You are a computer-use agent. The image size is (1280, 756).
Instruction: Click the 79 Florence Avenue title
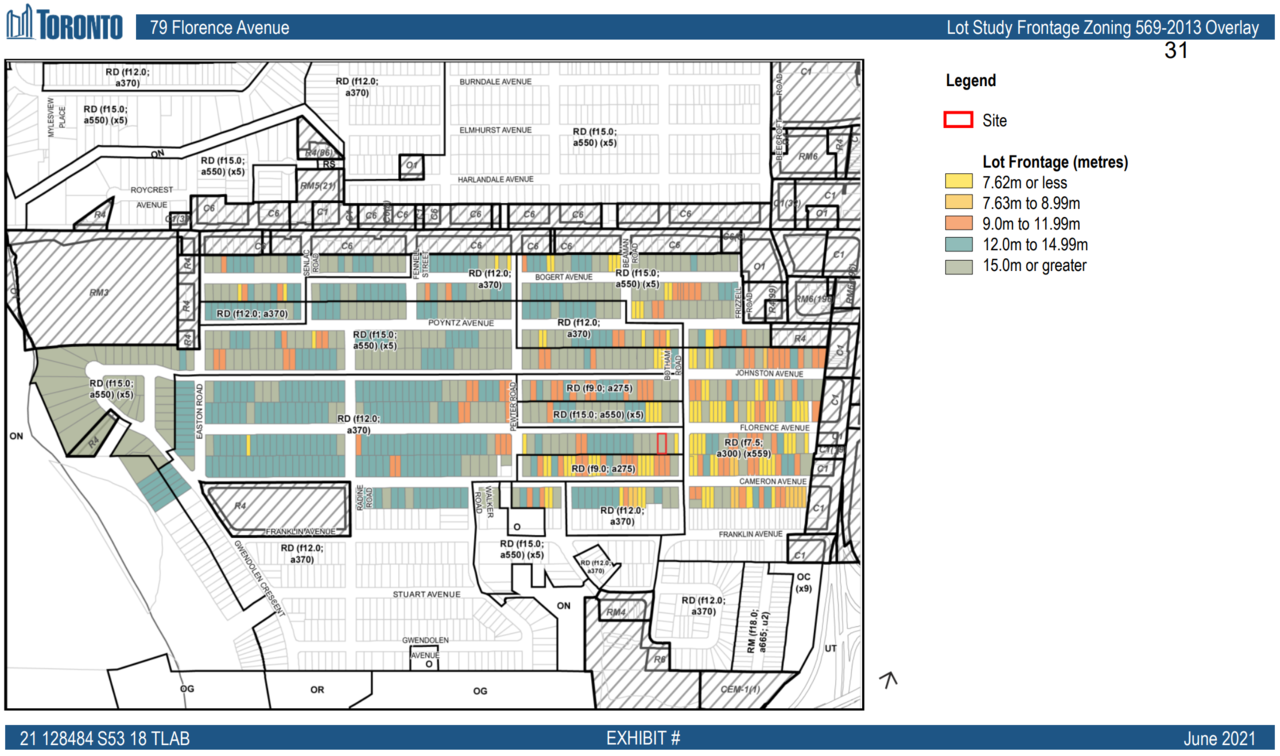coord(219,28)
